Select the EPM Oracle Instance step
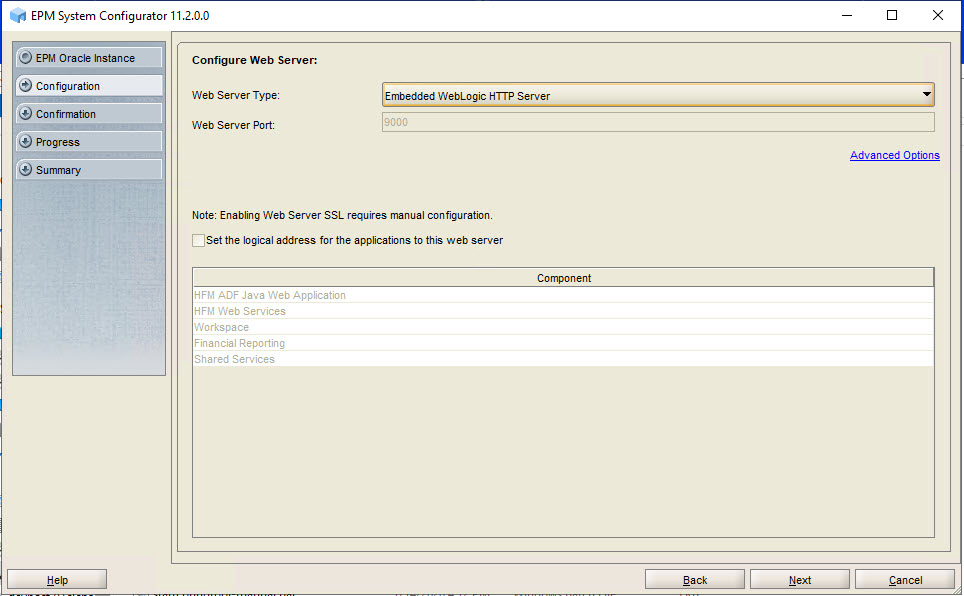 click(89, 58)
